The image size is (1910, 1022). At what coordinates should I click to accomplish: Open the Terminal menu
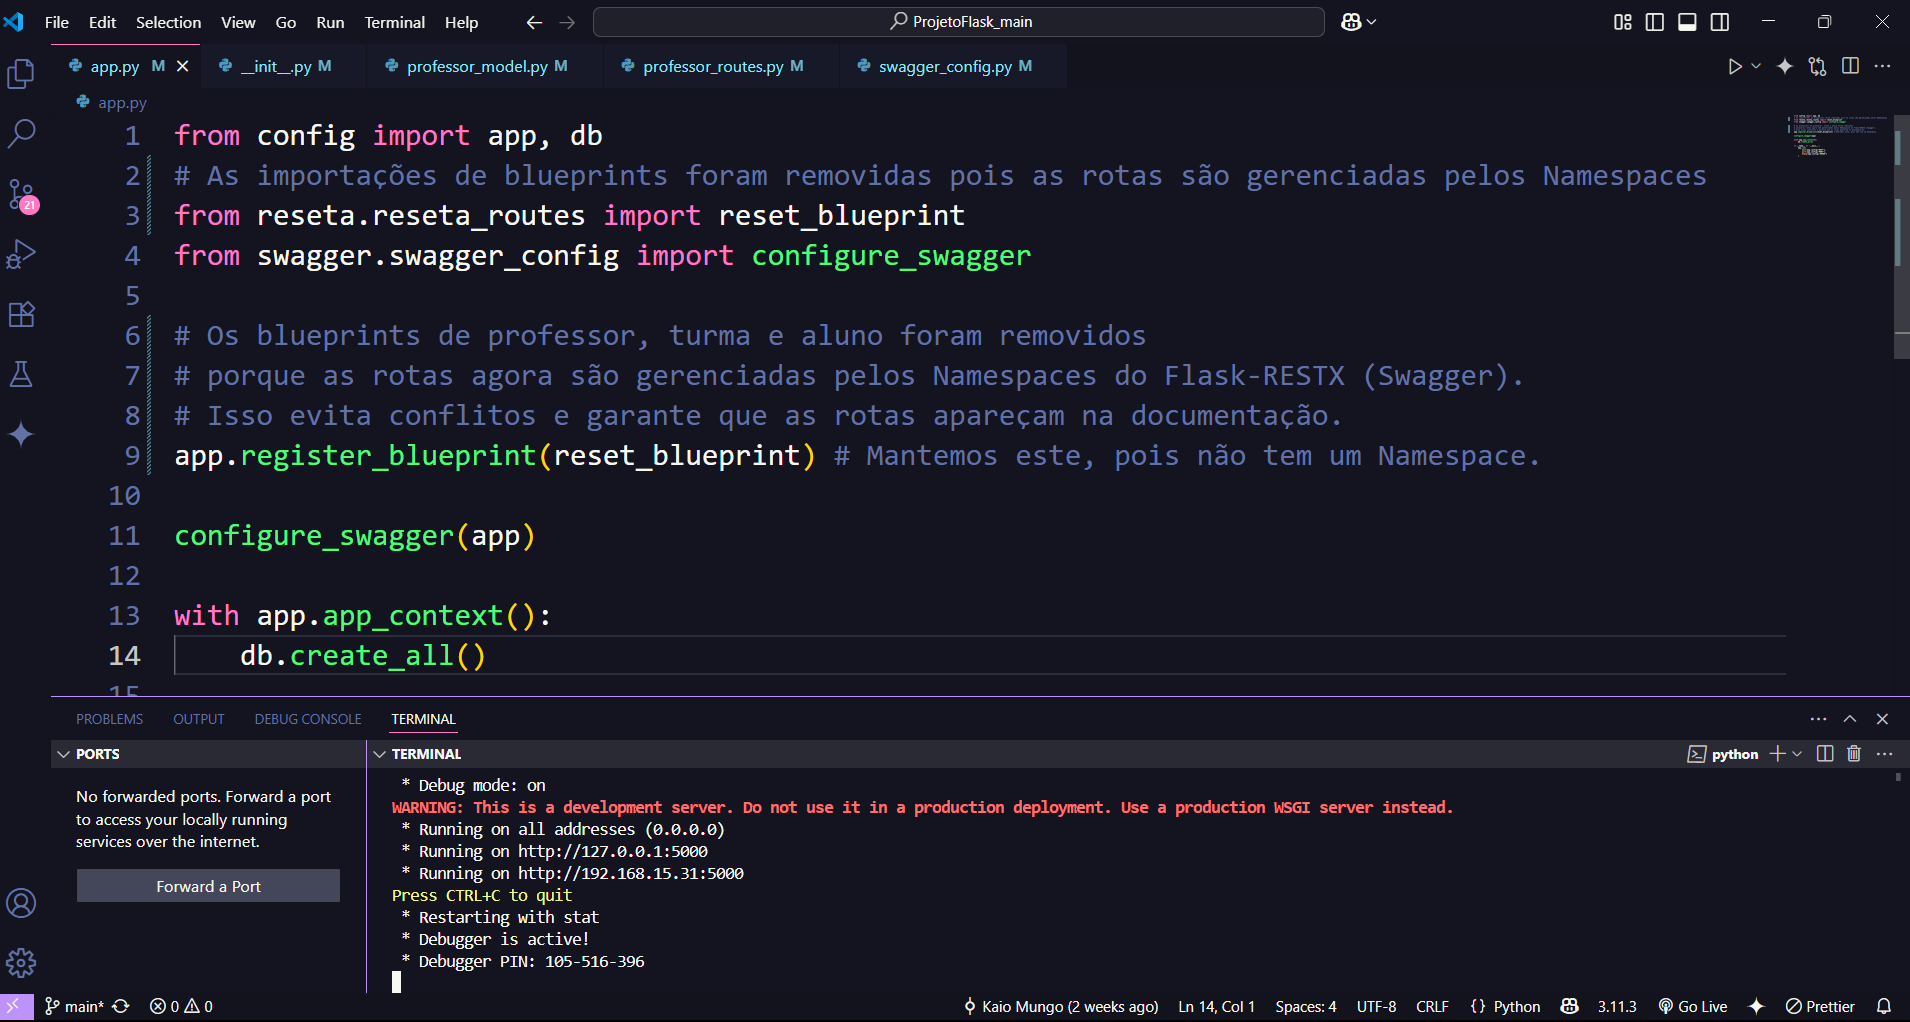[x=394, y=22]
